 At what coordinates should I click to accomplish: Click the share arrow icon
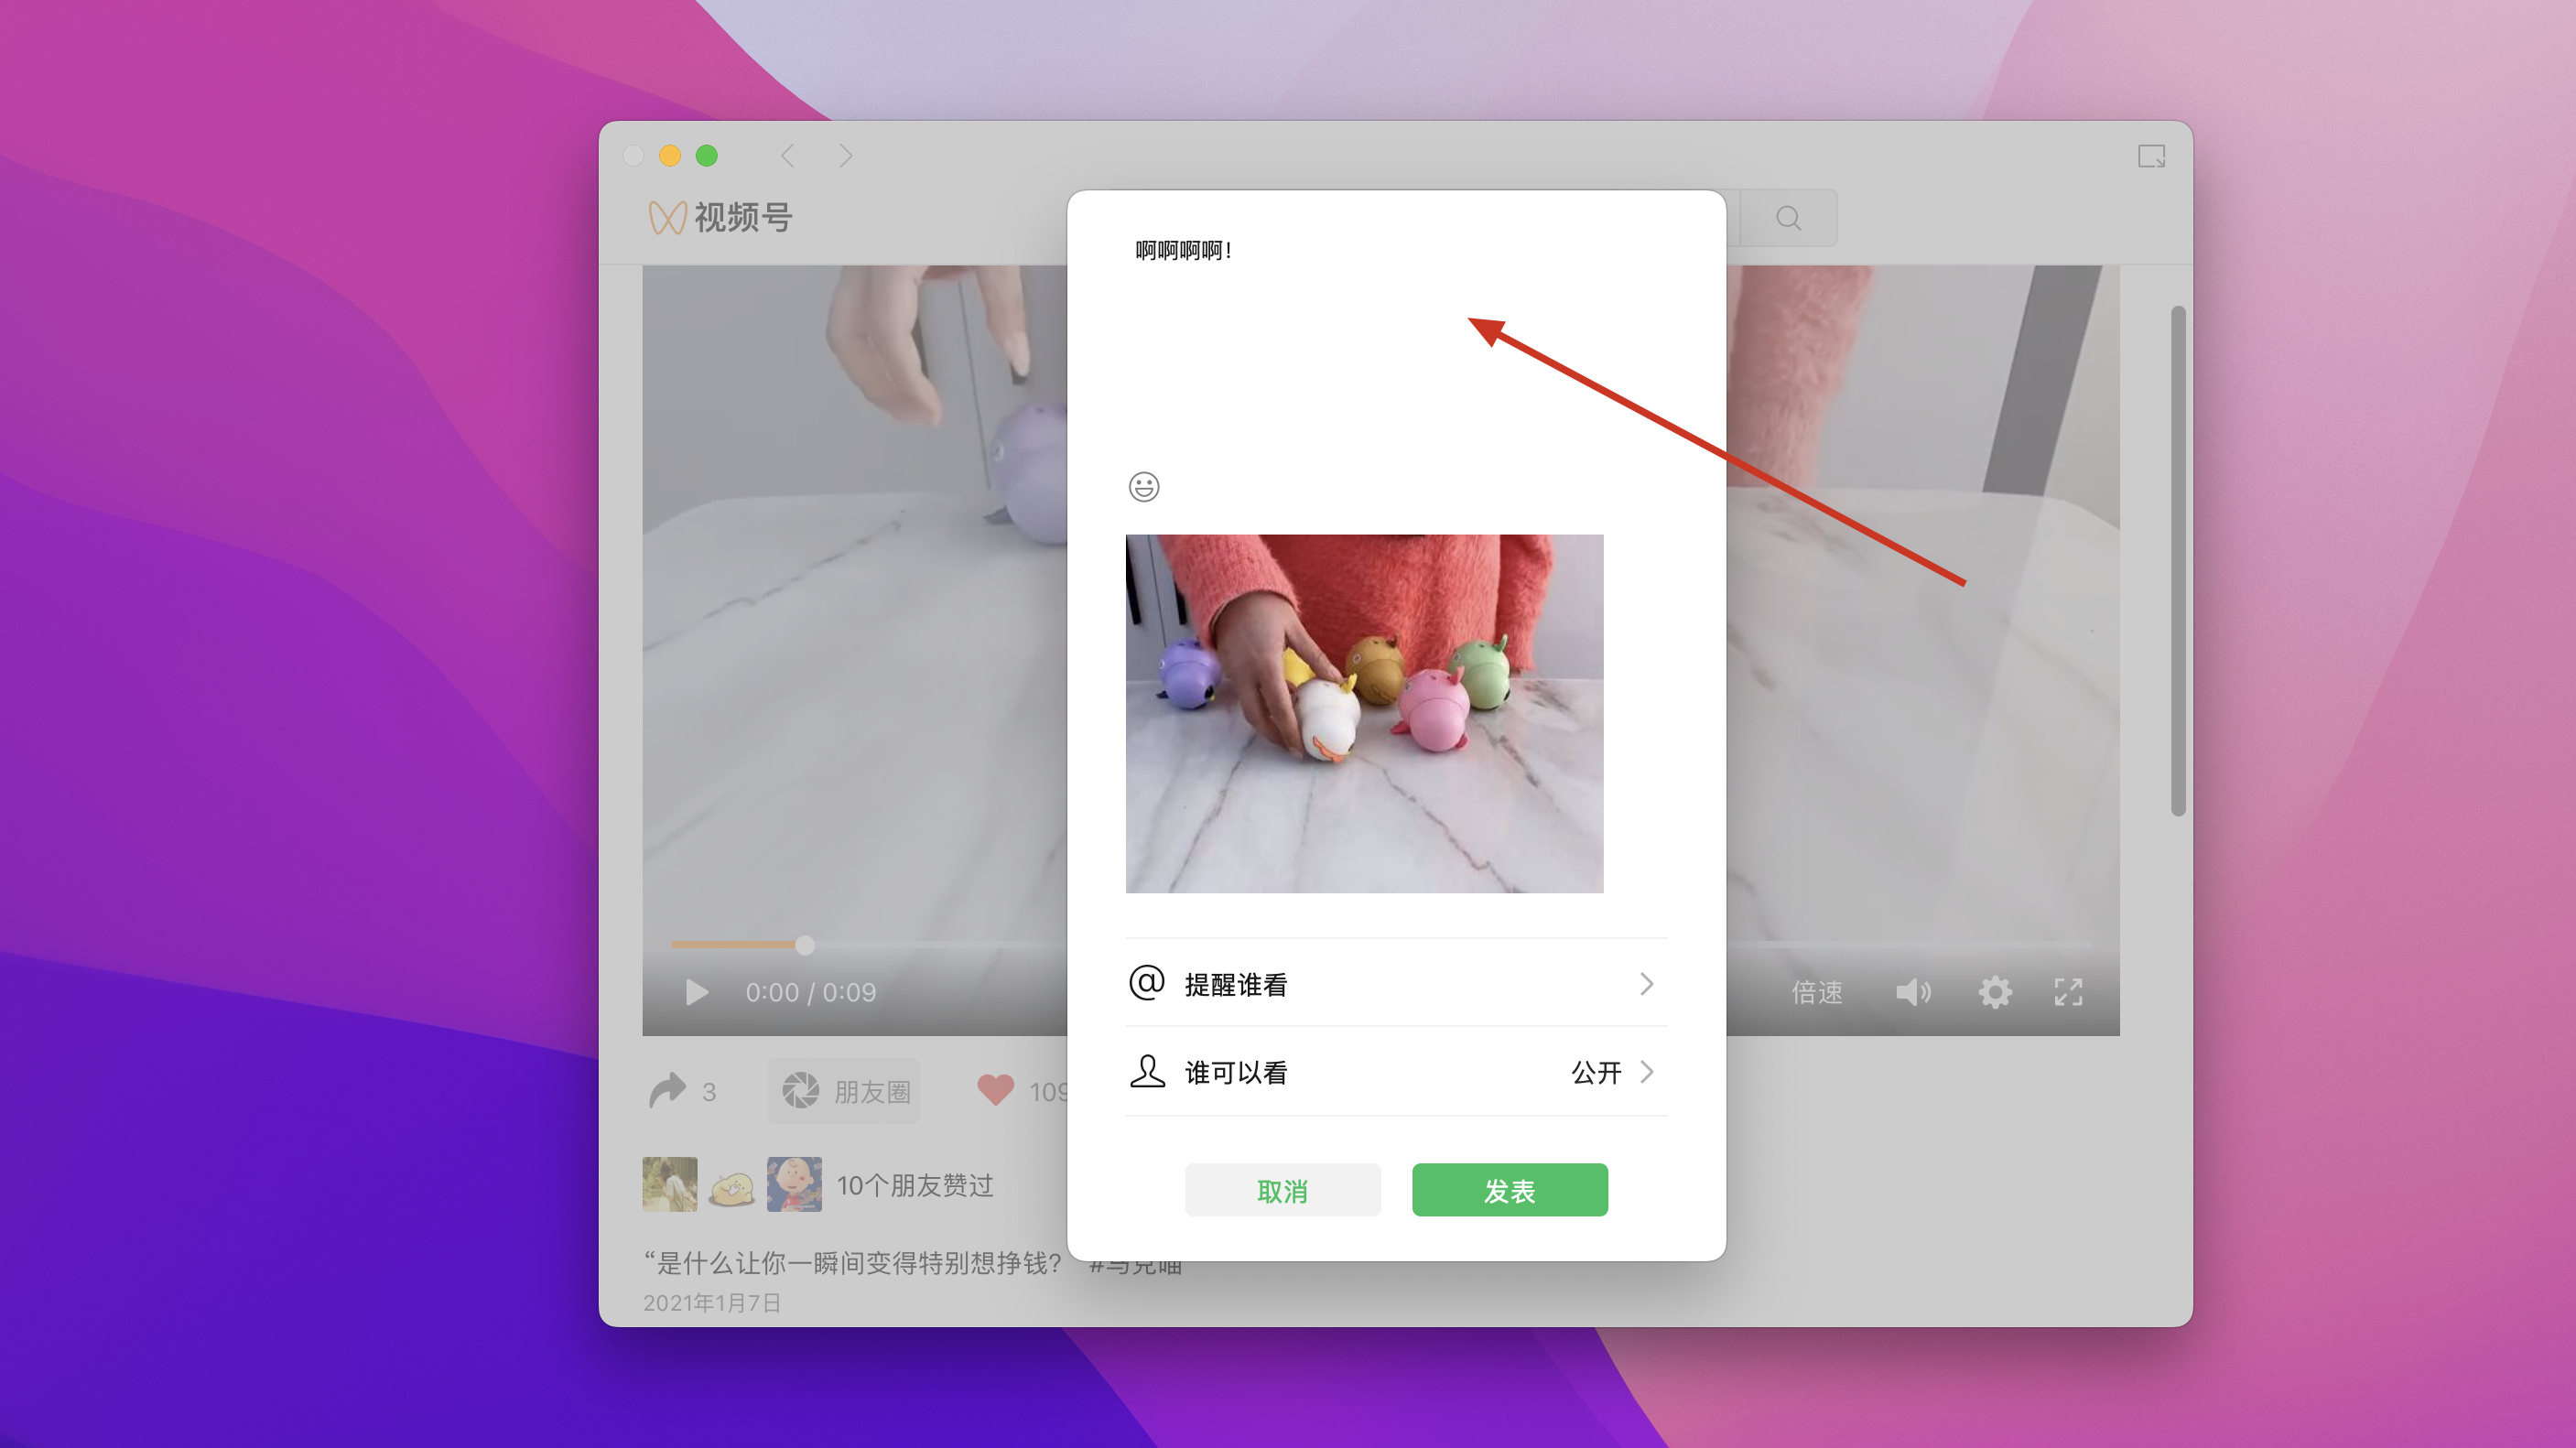[x=668, y=1090]
